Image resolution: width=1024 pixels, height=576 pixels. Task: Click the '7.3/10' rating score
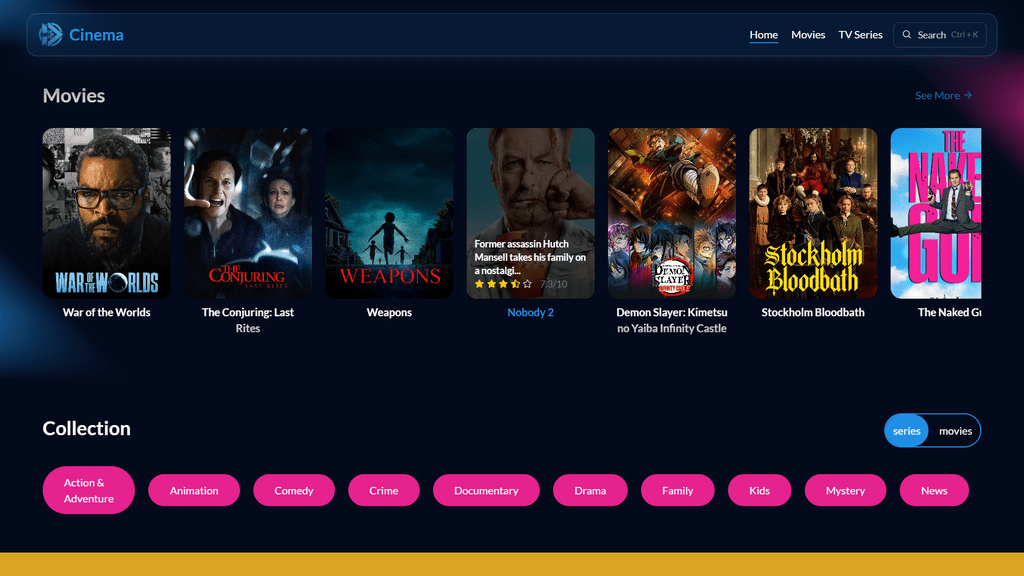pos(553,284)
